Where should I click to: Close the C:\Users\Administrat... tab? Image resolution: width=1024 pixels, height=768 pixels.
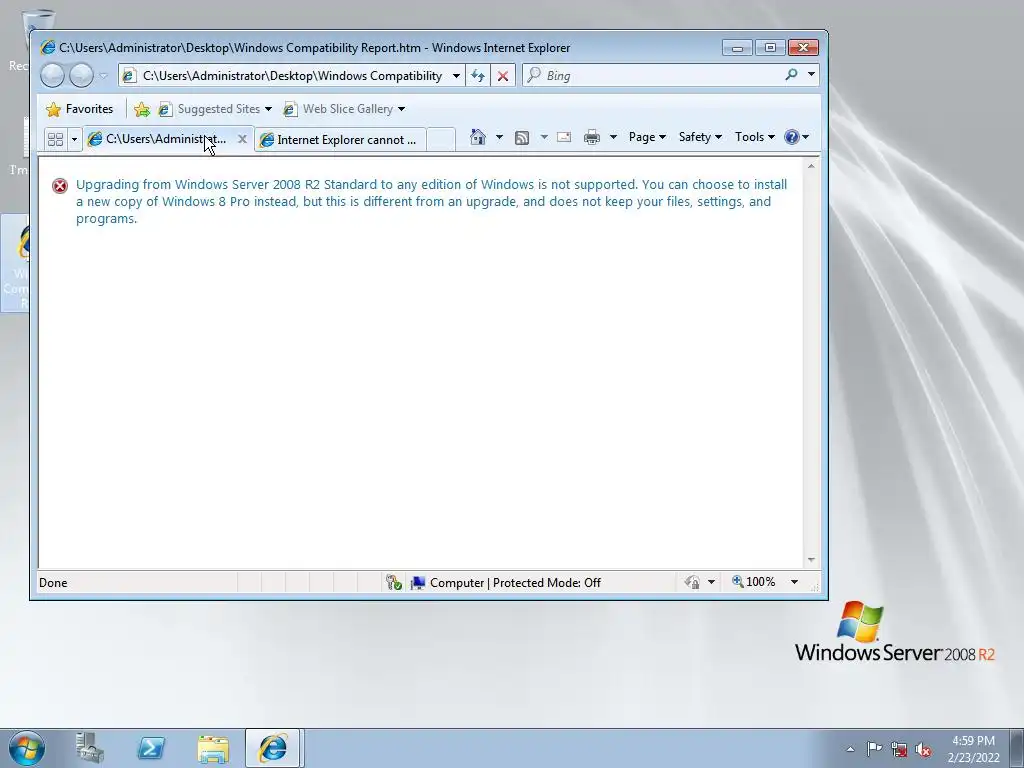[x=242, y=139]
